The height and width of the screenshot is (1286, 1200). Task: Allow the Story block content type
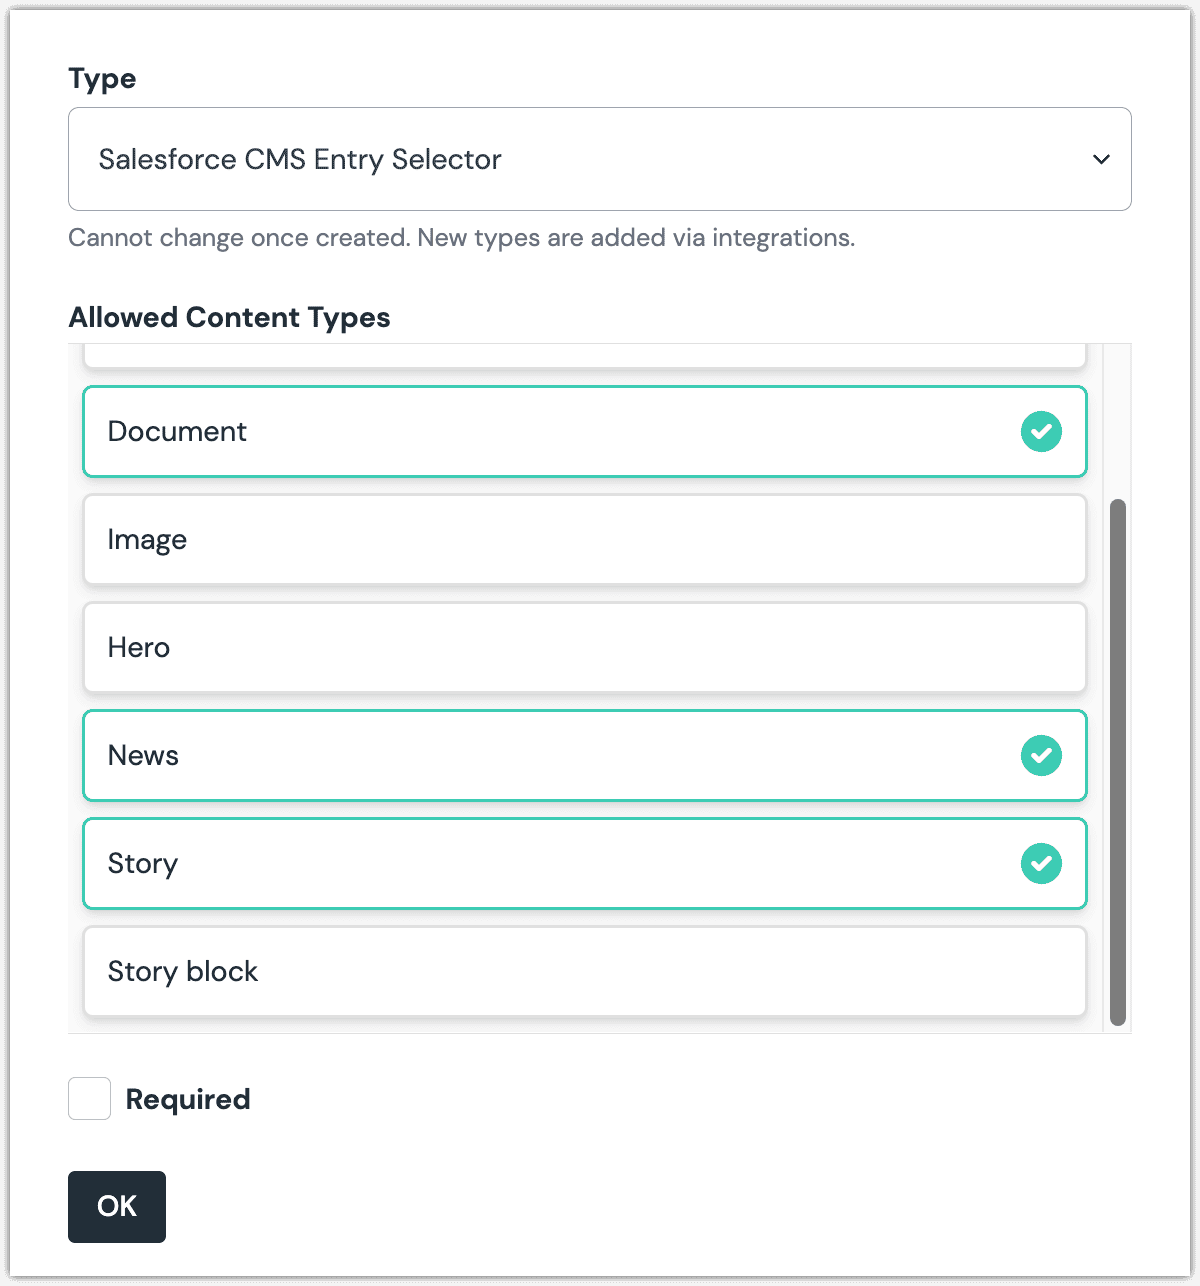[x=584, y=972]
